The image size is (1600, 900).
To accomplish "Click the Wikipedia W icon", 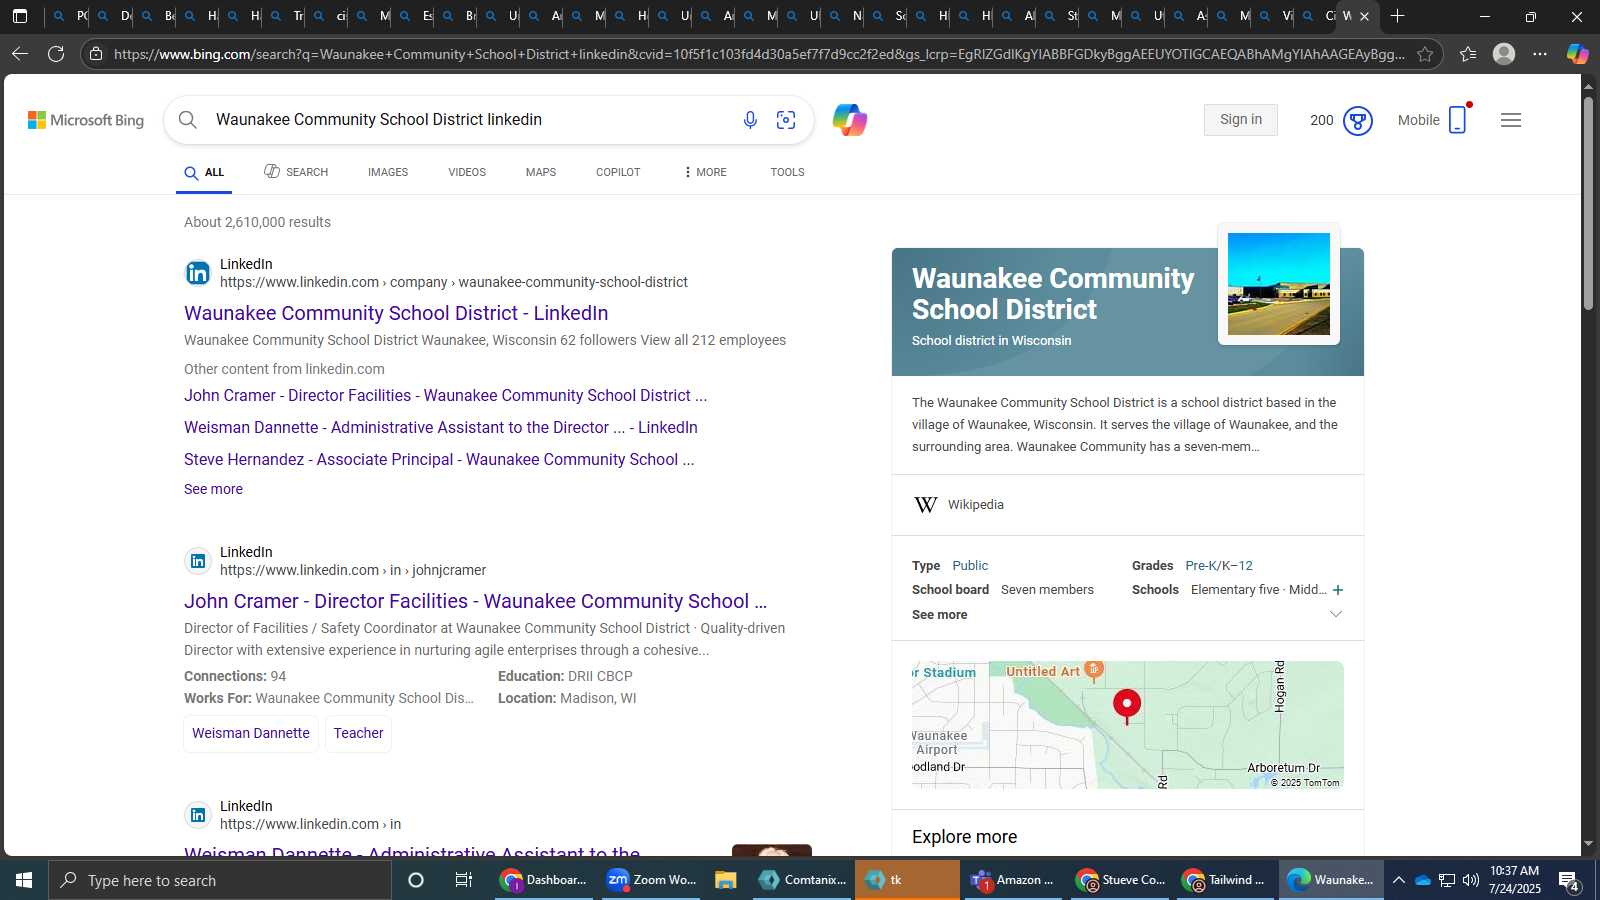I will tap(926, 505).
